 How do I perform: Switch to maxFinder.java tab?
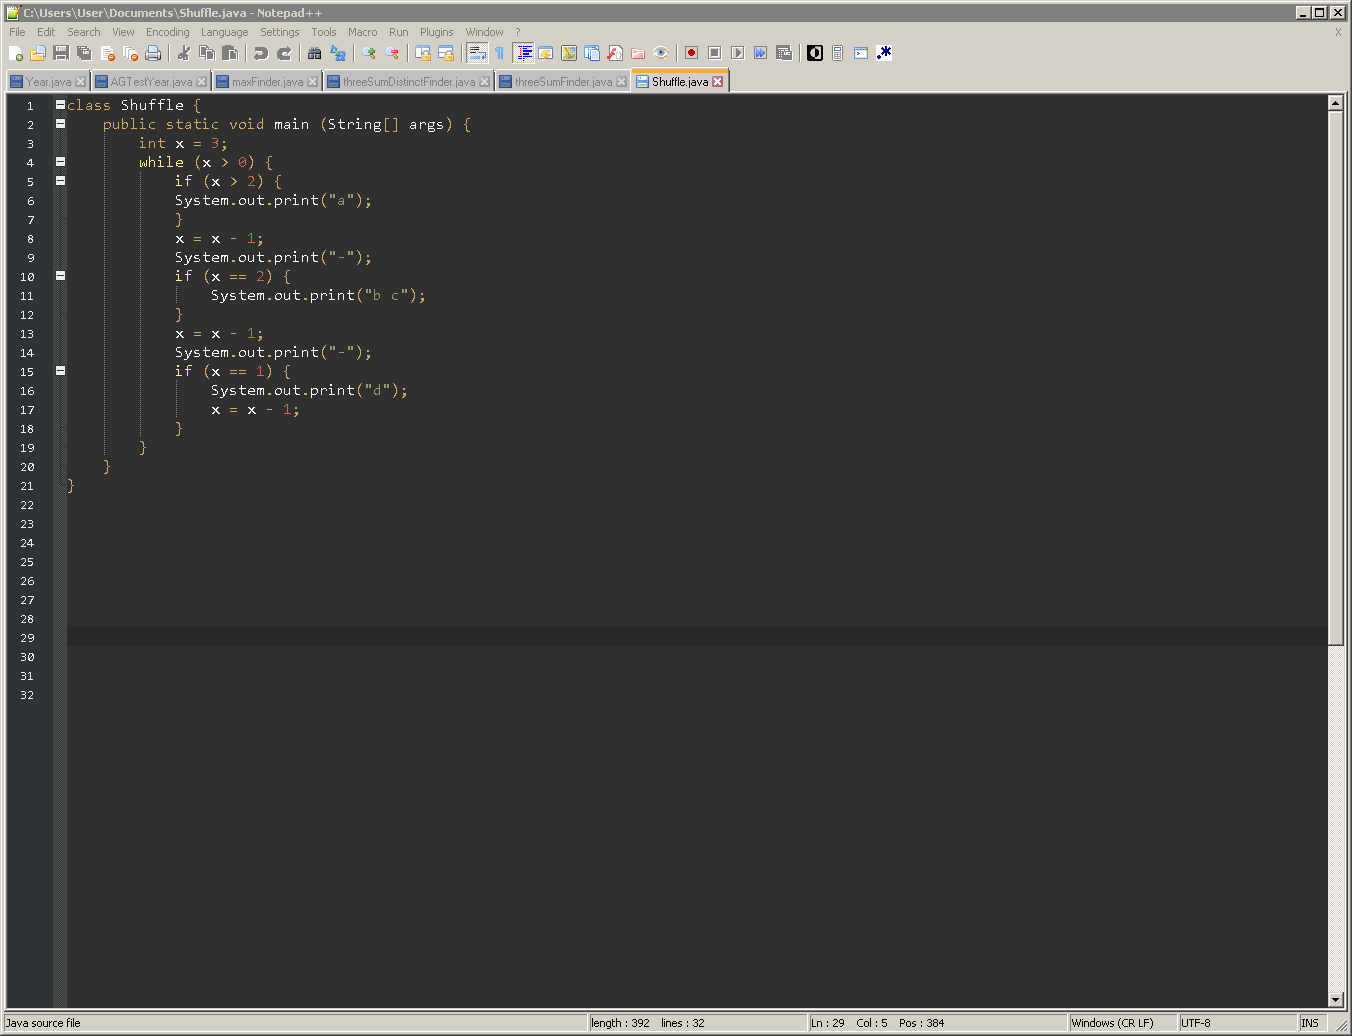[267, 82]
